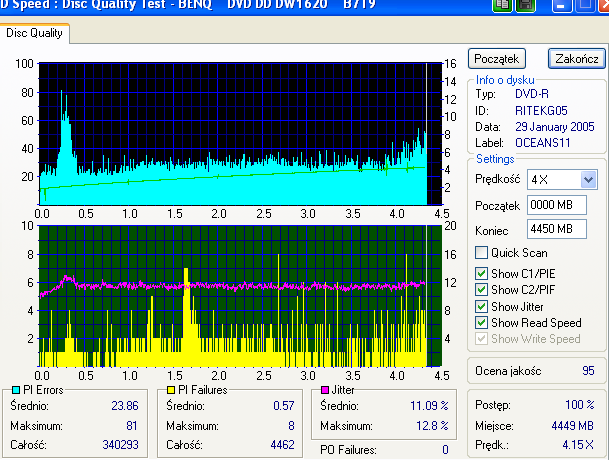Image resolution: width=609 pixels, height=460 pixels.
Task: Click the disc ID RITEKG05
Action: tap(541, 111)
